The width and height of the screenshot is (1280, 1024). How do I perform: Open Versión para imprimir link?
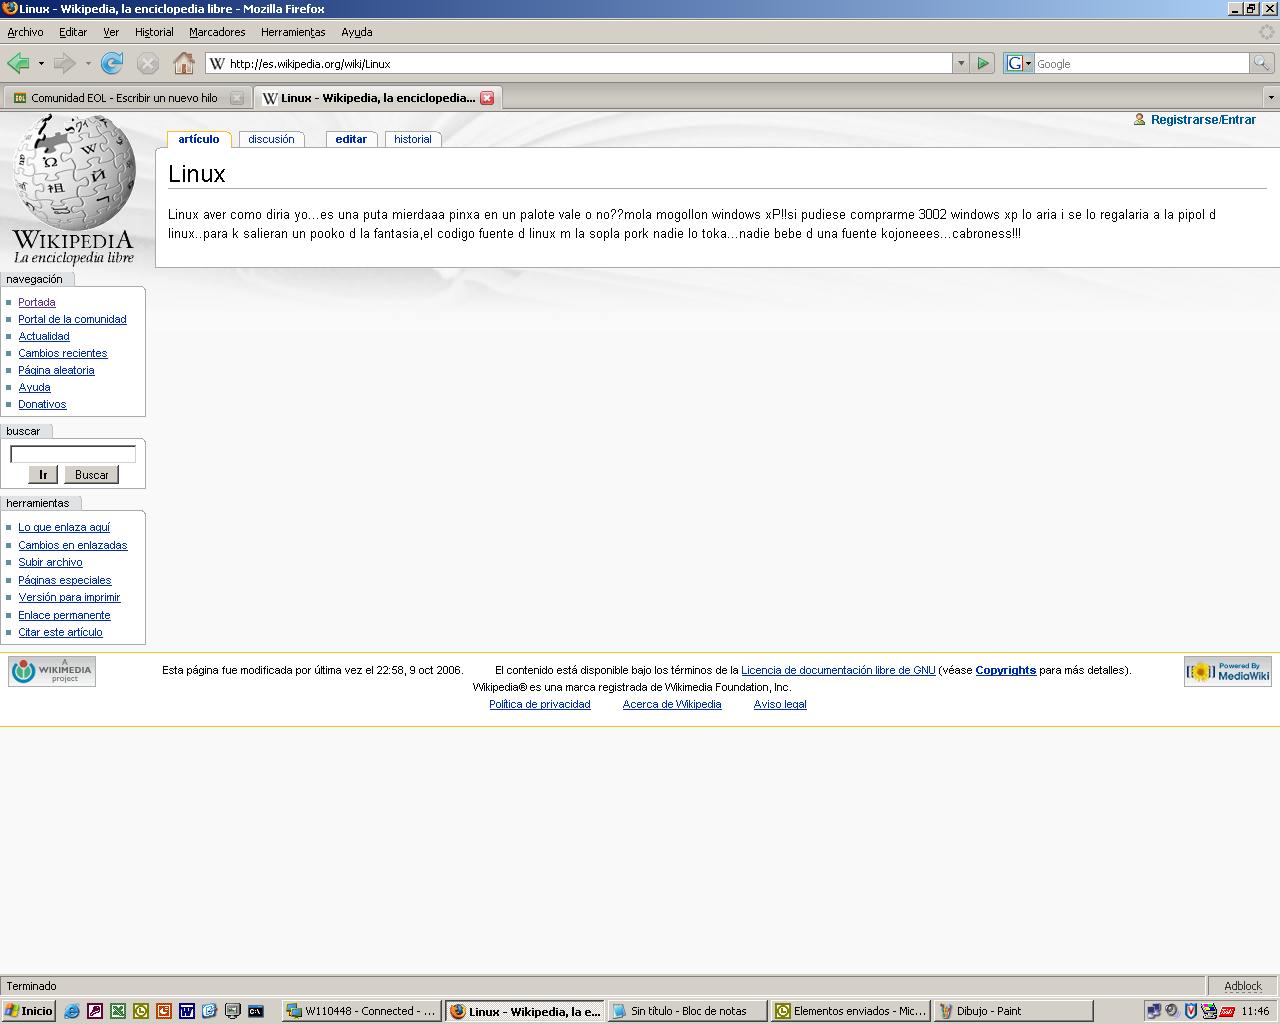point(69,597)
